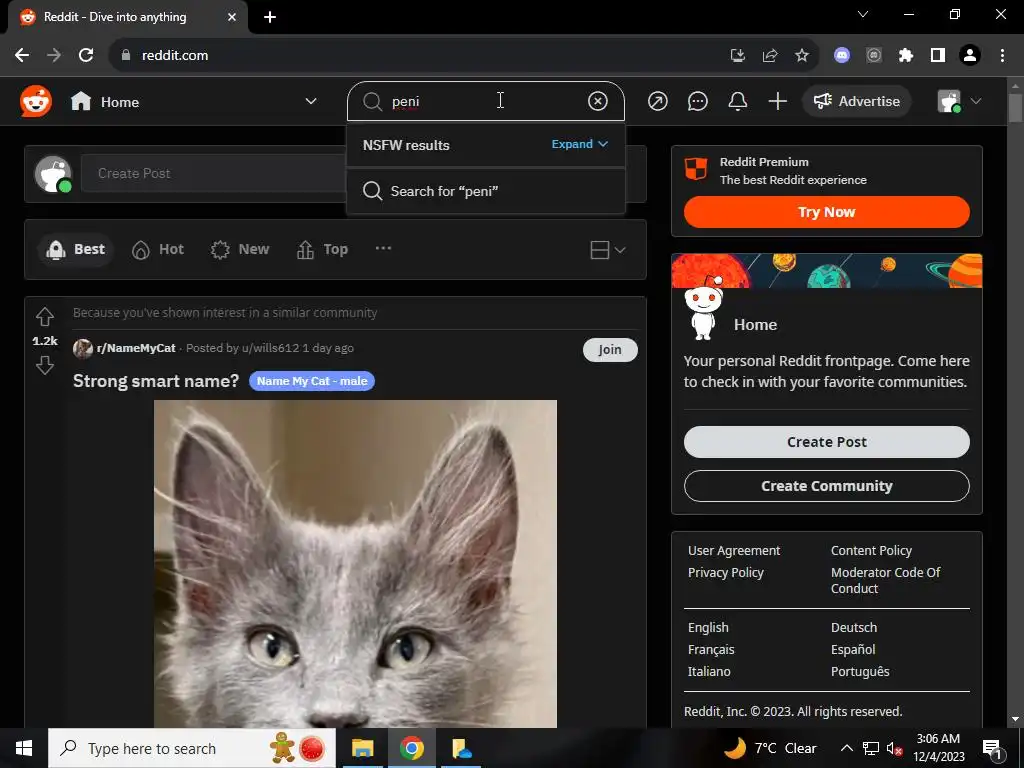Sort the feed by Best
The height and width of the screenshot is (768, 1024).
point(75,249)
